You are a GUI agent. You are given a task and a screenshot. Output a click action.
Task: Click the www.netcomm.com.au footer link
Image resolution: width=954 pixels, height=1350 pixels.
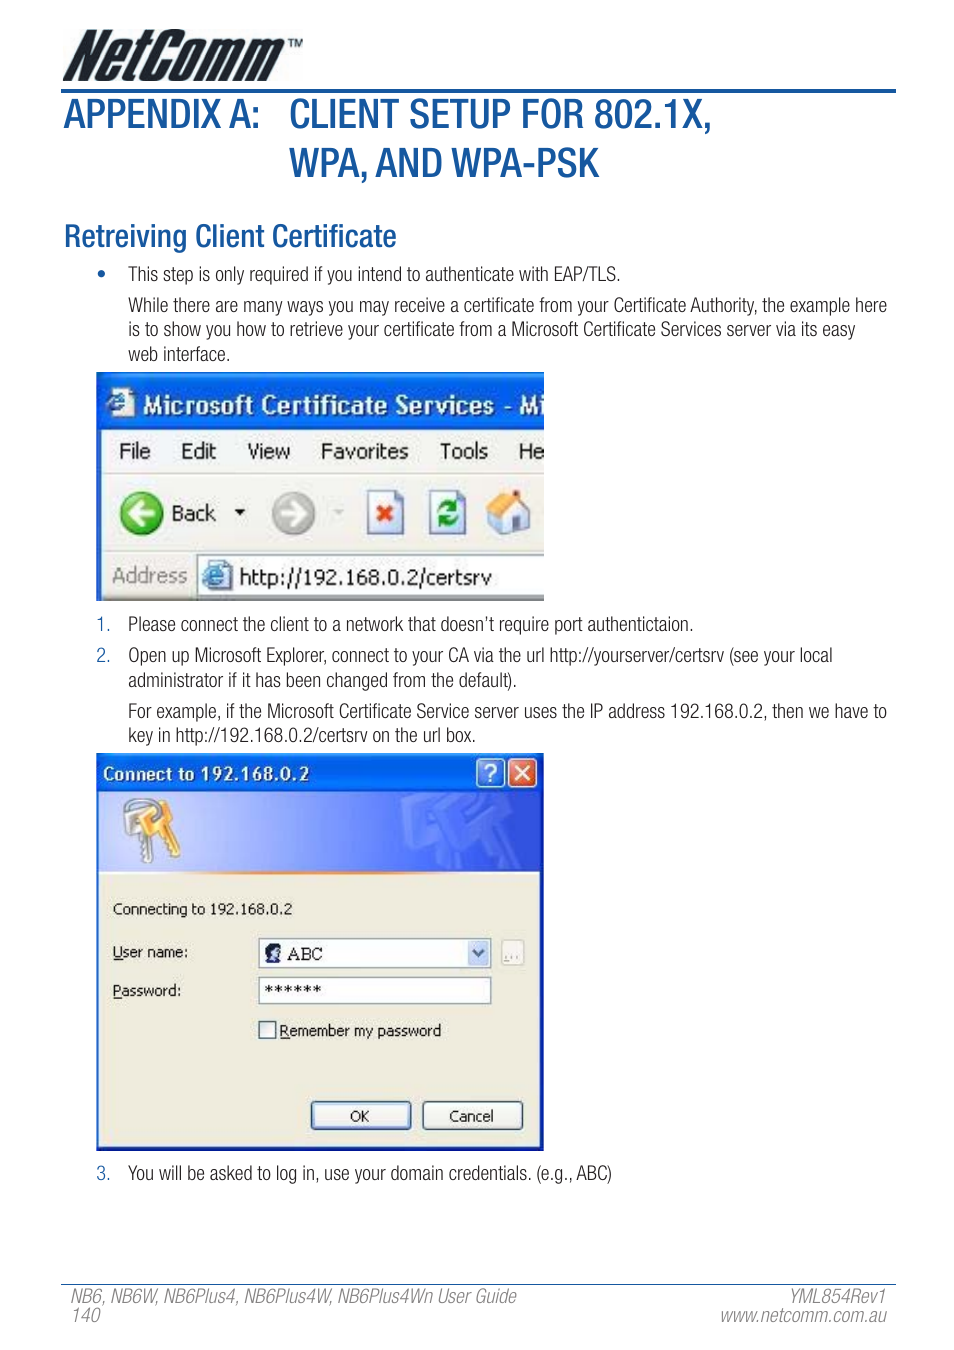804,1316
